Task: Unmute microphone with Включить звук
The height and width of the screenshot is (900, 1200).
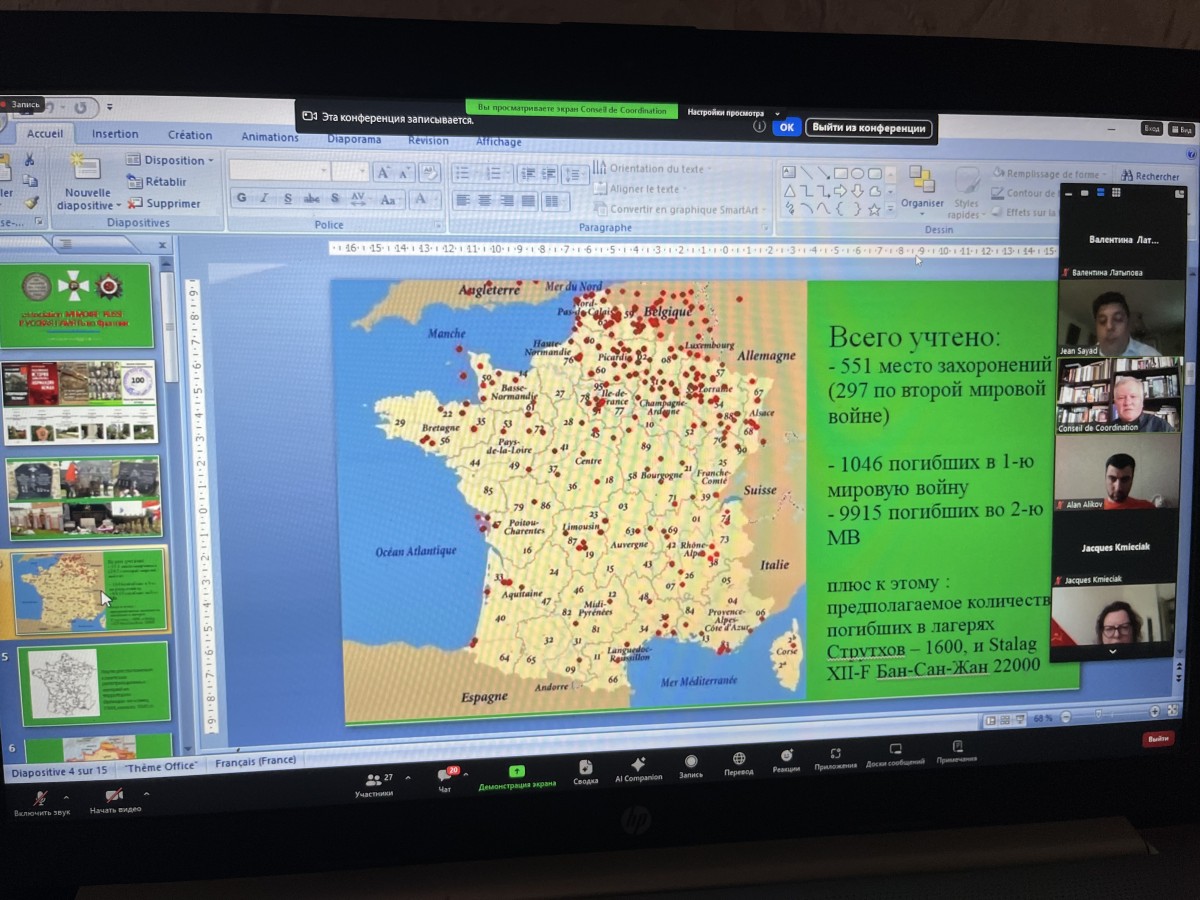Action: tap(41, 798)
